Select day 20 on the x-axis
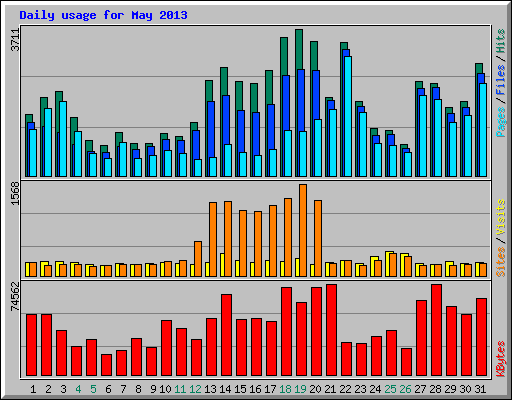This screenshot has height=400, width=512. [315, 389]
